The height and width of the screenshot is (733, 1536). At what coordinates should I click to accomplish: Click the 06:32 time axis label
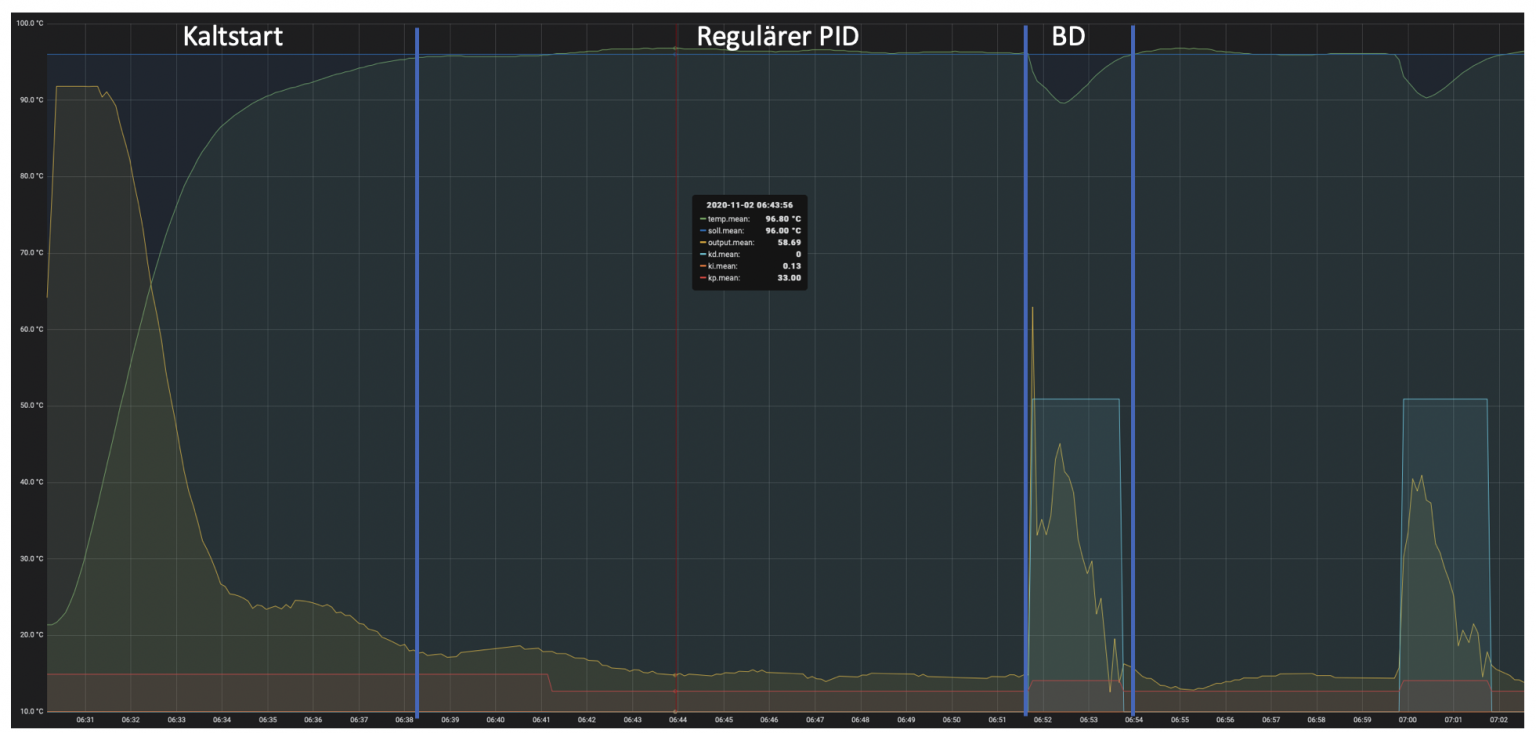tap(131, 720)
